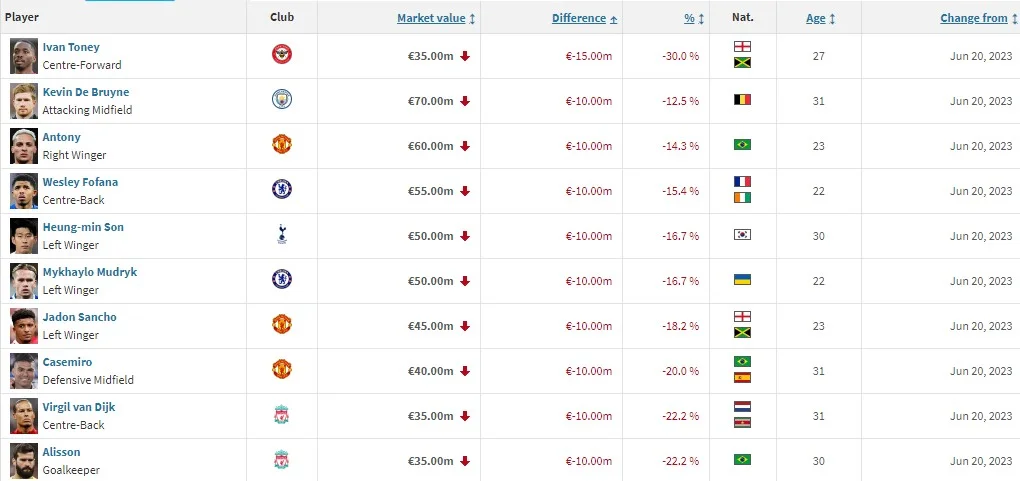This screenshot has width=1020, height=481.
Task: Click Heung-min Son's player photo
Action: 24,235
